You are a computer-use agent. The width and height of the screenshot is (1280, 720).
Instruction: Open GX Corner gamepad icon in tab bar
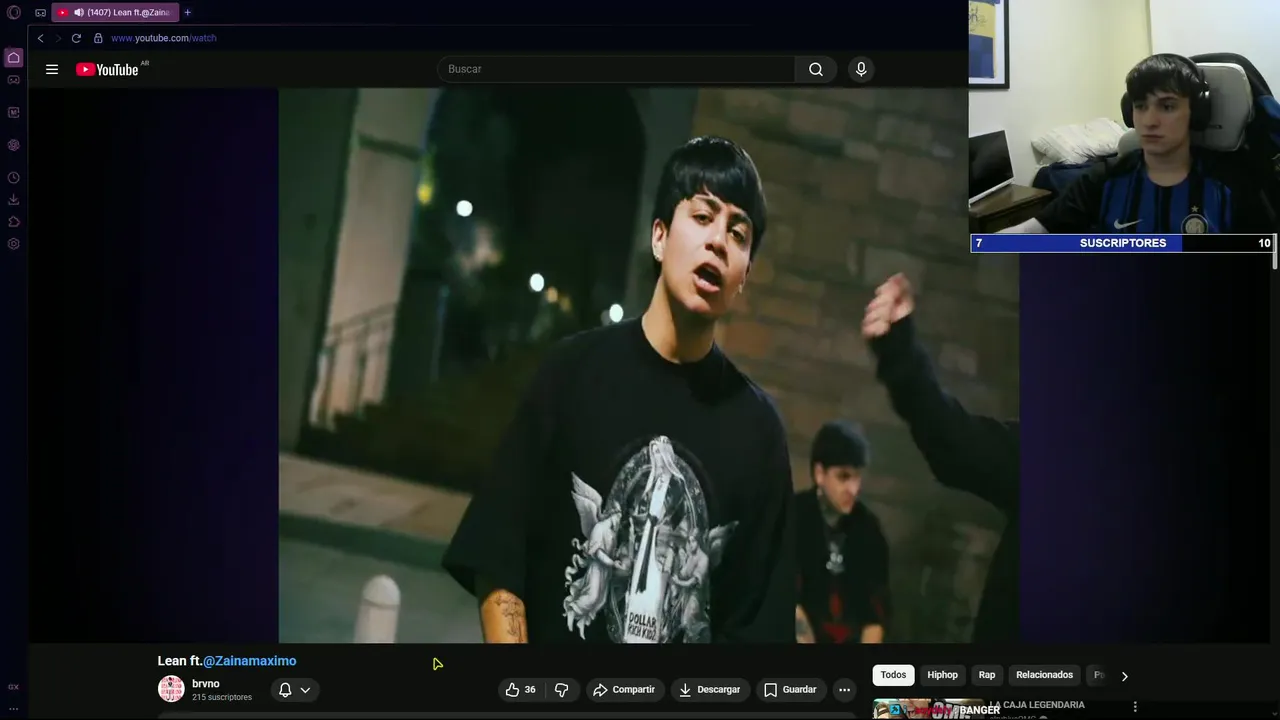tap(40, 13)
